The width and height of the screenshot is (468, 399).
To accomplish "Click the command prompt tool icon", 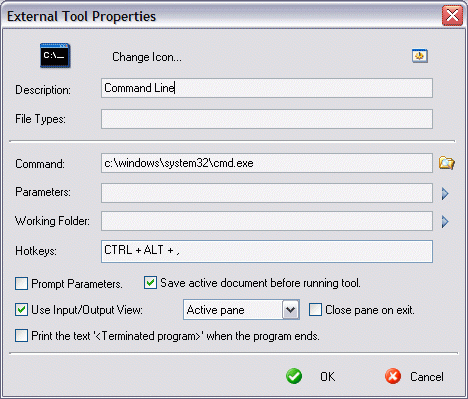I will coord(55,55).
